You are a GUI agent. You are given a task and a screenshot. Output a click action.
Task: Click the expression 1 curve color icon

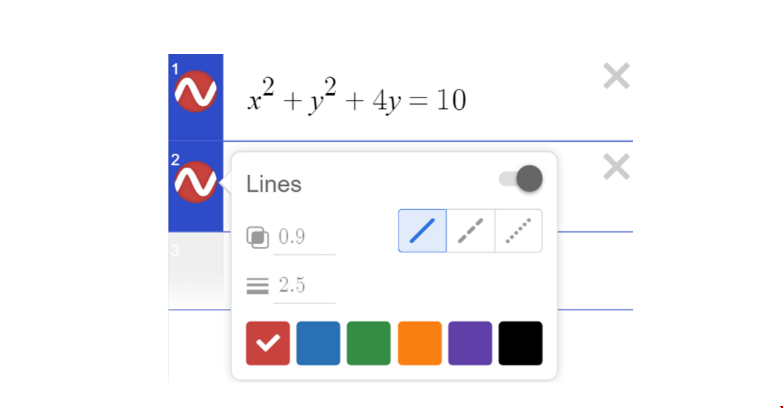click(x=195, y=93)
